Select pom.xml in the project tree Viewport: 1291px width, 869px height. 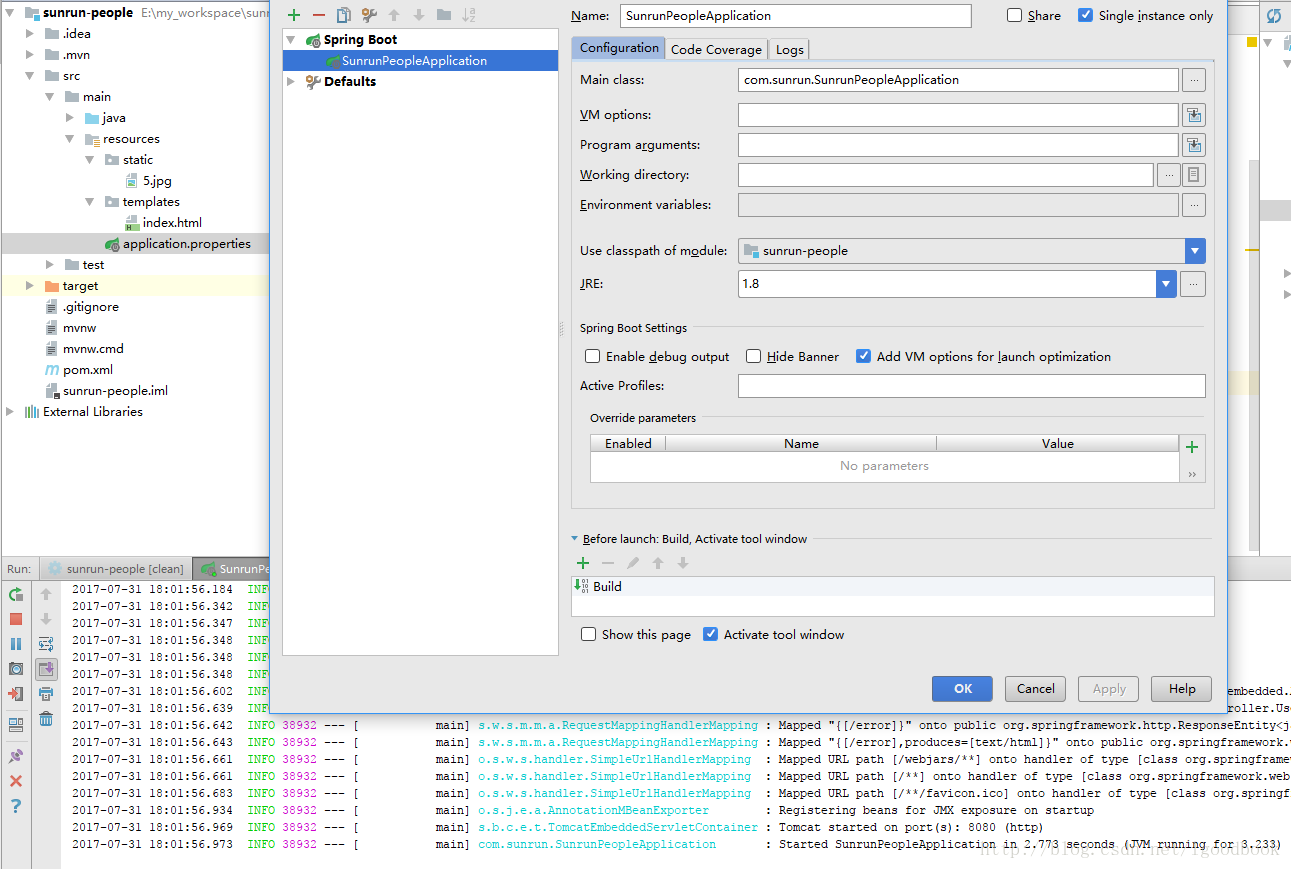click(88, 370)
